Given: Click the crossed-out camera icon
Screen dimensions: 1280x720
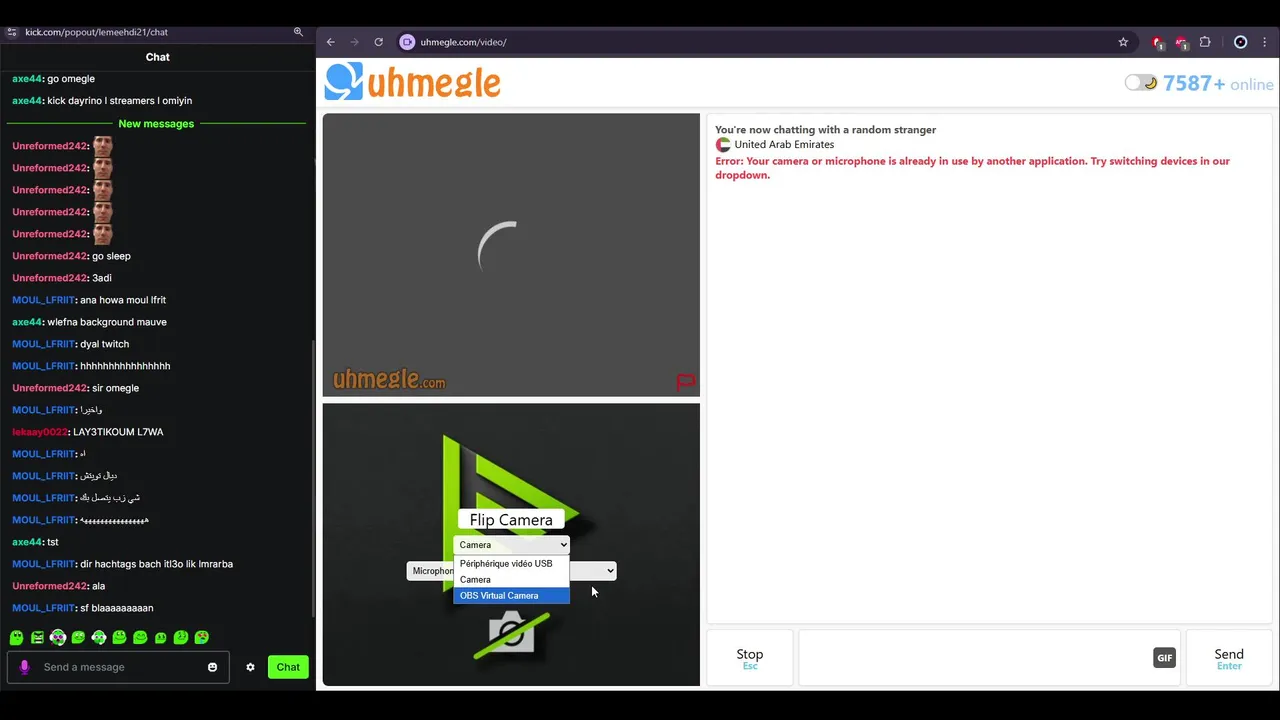Looking at the screenshot, I should pyautogui.click(x=511, y=634).
